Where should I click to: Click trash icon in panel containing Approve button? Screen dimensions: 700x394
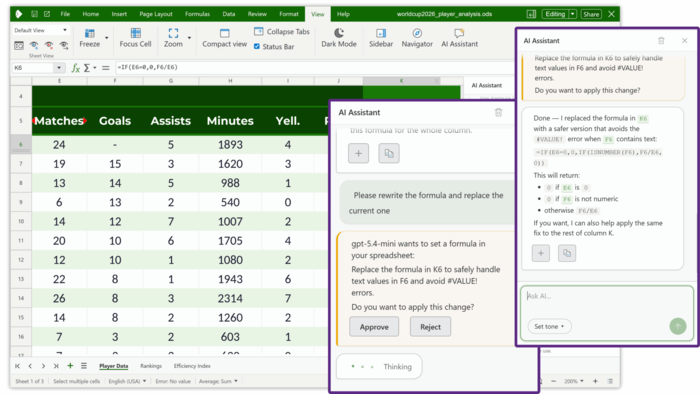(498, 112)
